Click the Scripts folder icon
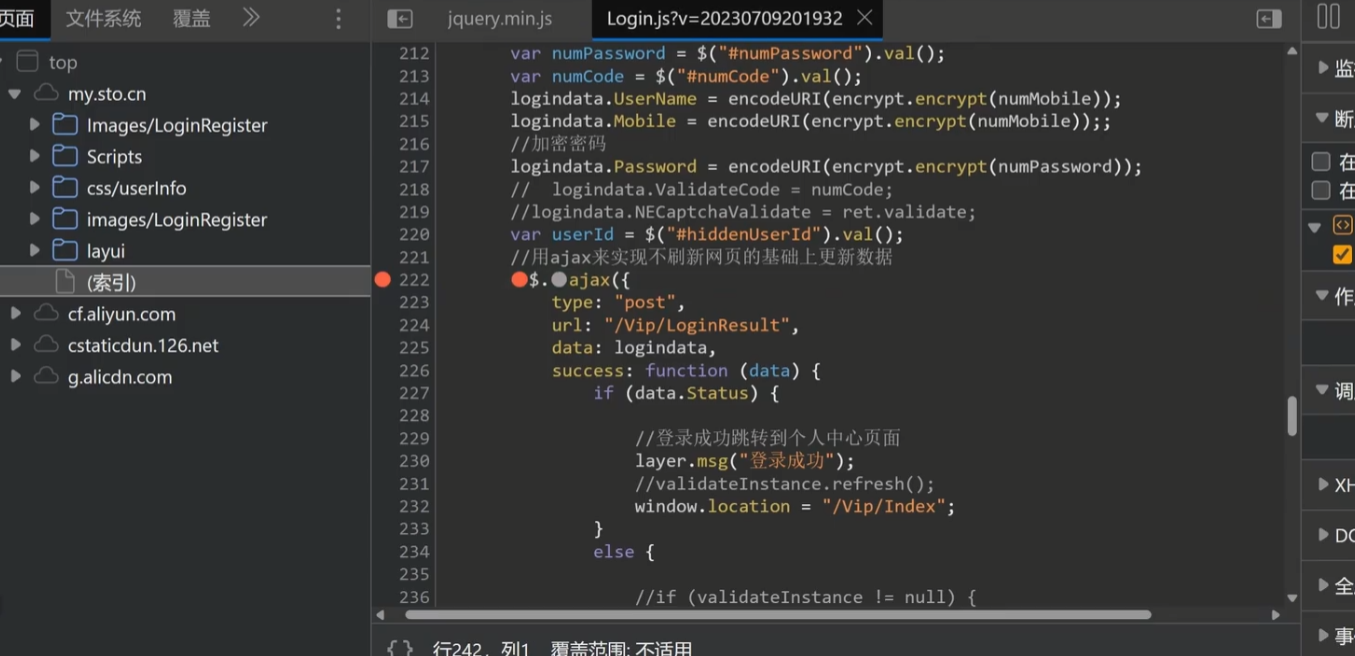1355x656 pixels. click(65, 156)
